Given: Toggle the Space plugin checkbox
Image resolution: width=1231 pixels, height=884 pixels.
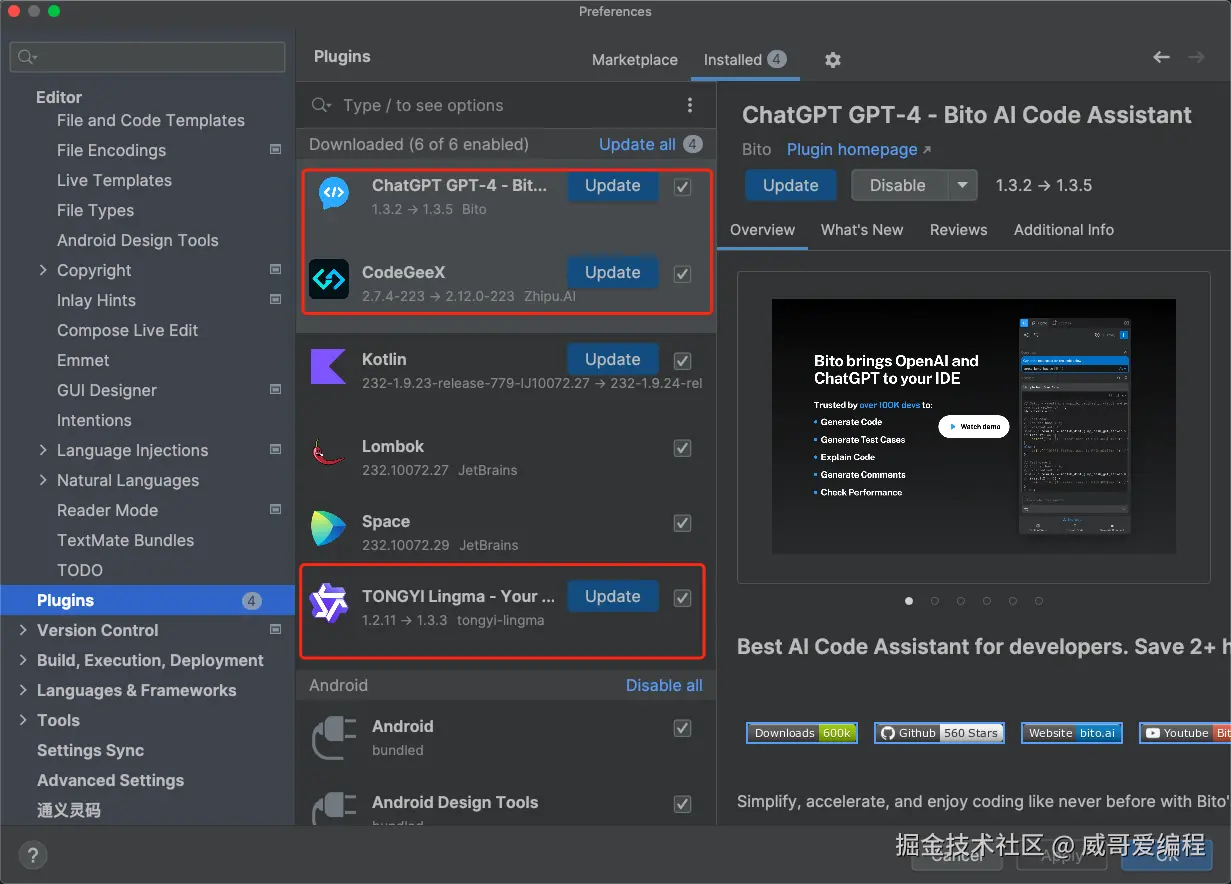Looking at the screenshot, I should point(683,523).
